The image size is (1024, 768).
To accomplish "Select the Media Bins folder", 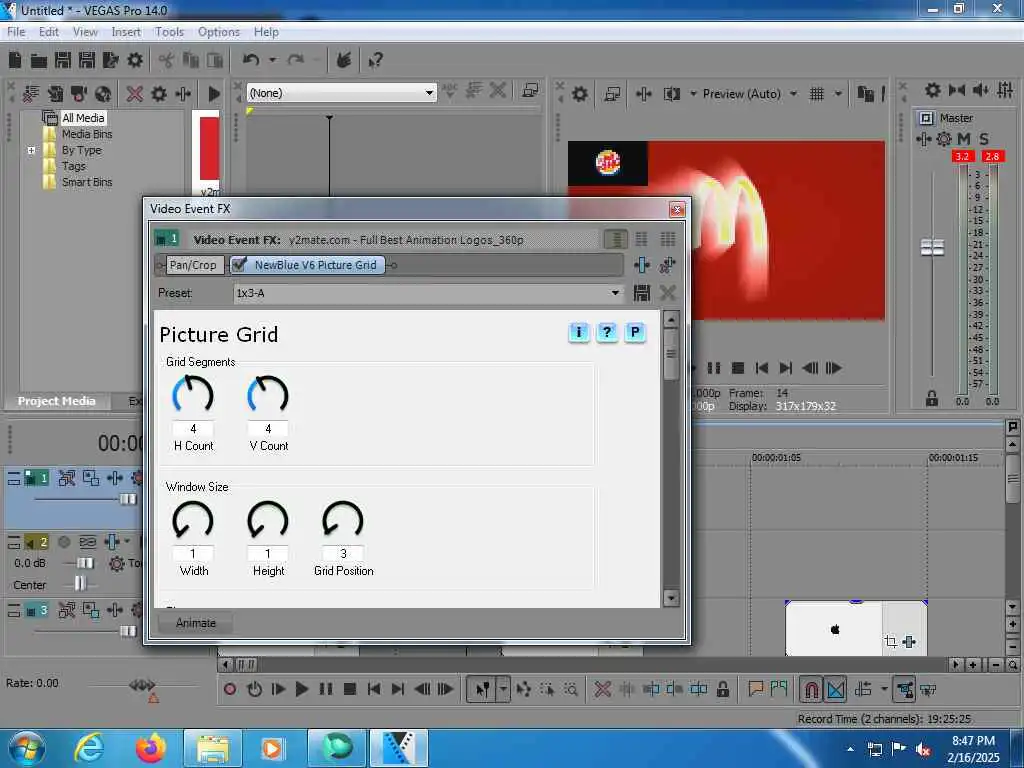I will pos(87,134).
